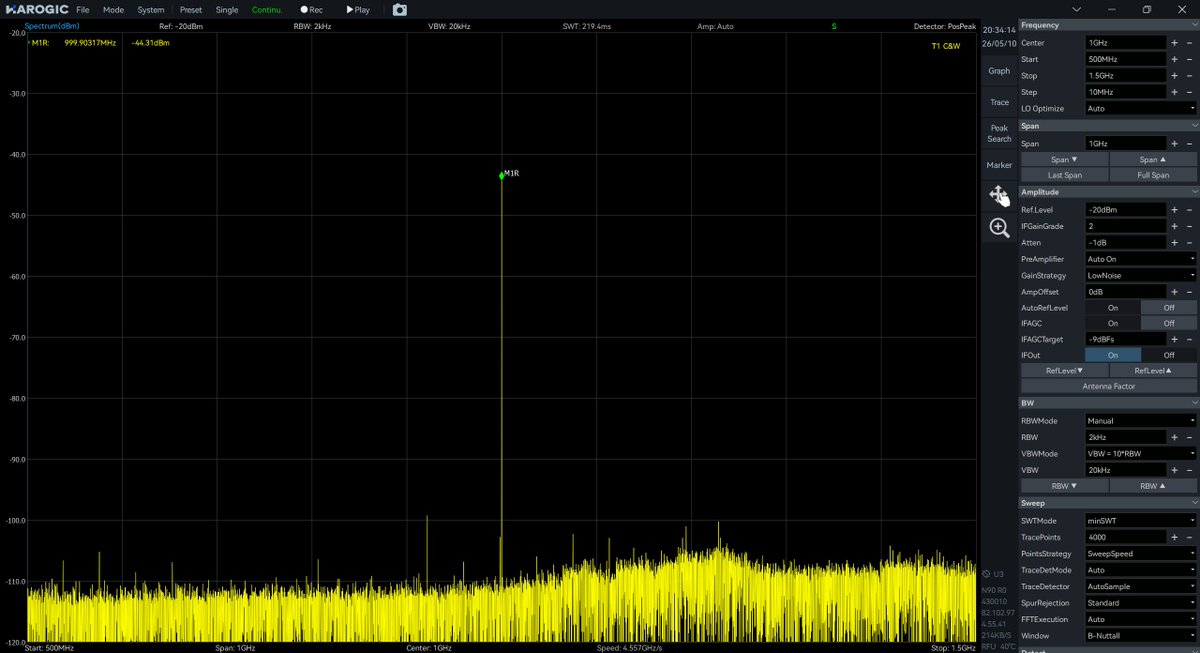Activate the zoom magnifier tool icon

coord(999,228)
